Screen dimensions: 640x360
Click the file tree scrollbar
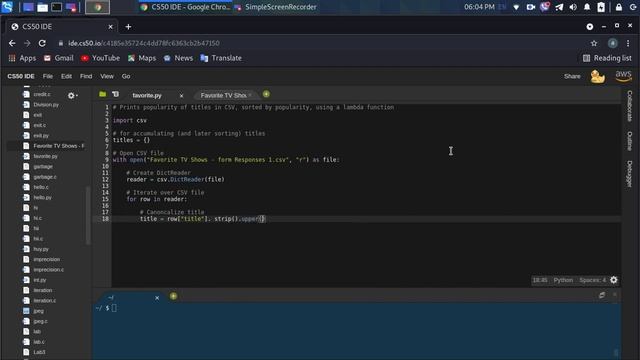click(87, 216)
